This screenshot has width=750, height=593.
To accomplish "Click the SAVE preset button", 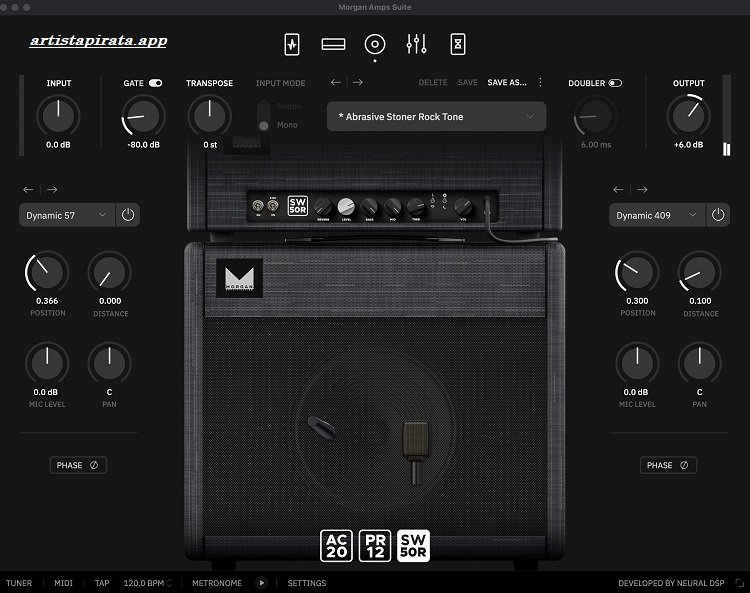I will pos(467,82).
